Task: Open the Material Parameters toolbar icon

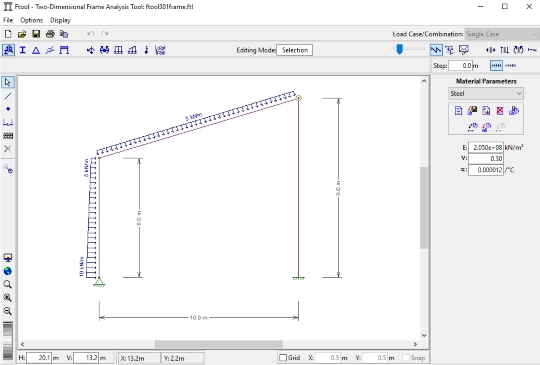Action: point(8,50)
